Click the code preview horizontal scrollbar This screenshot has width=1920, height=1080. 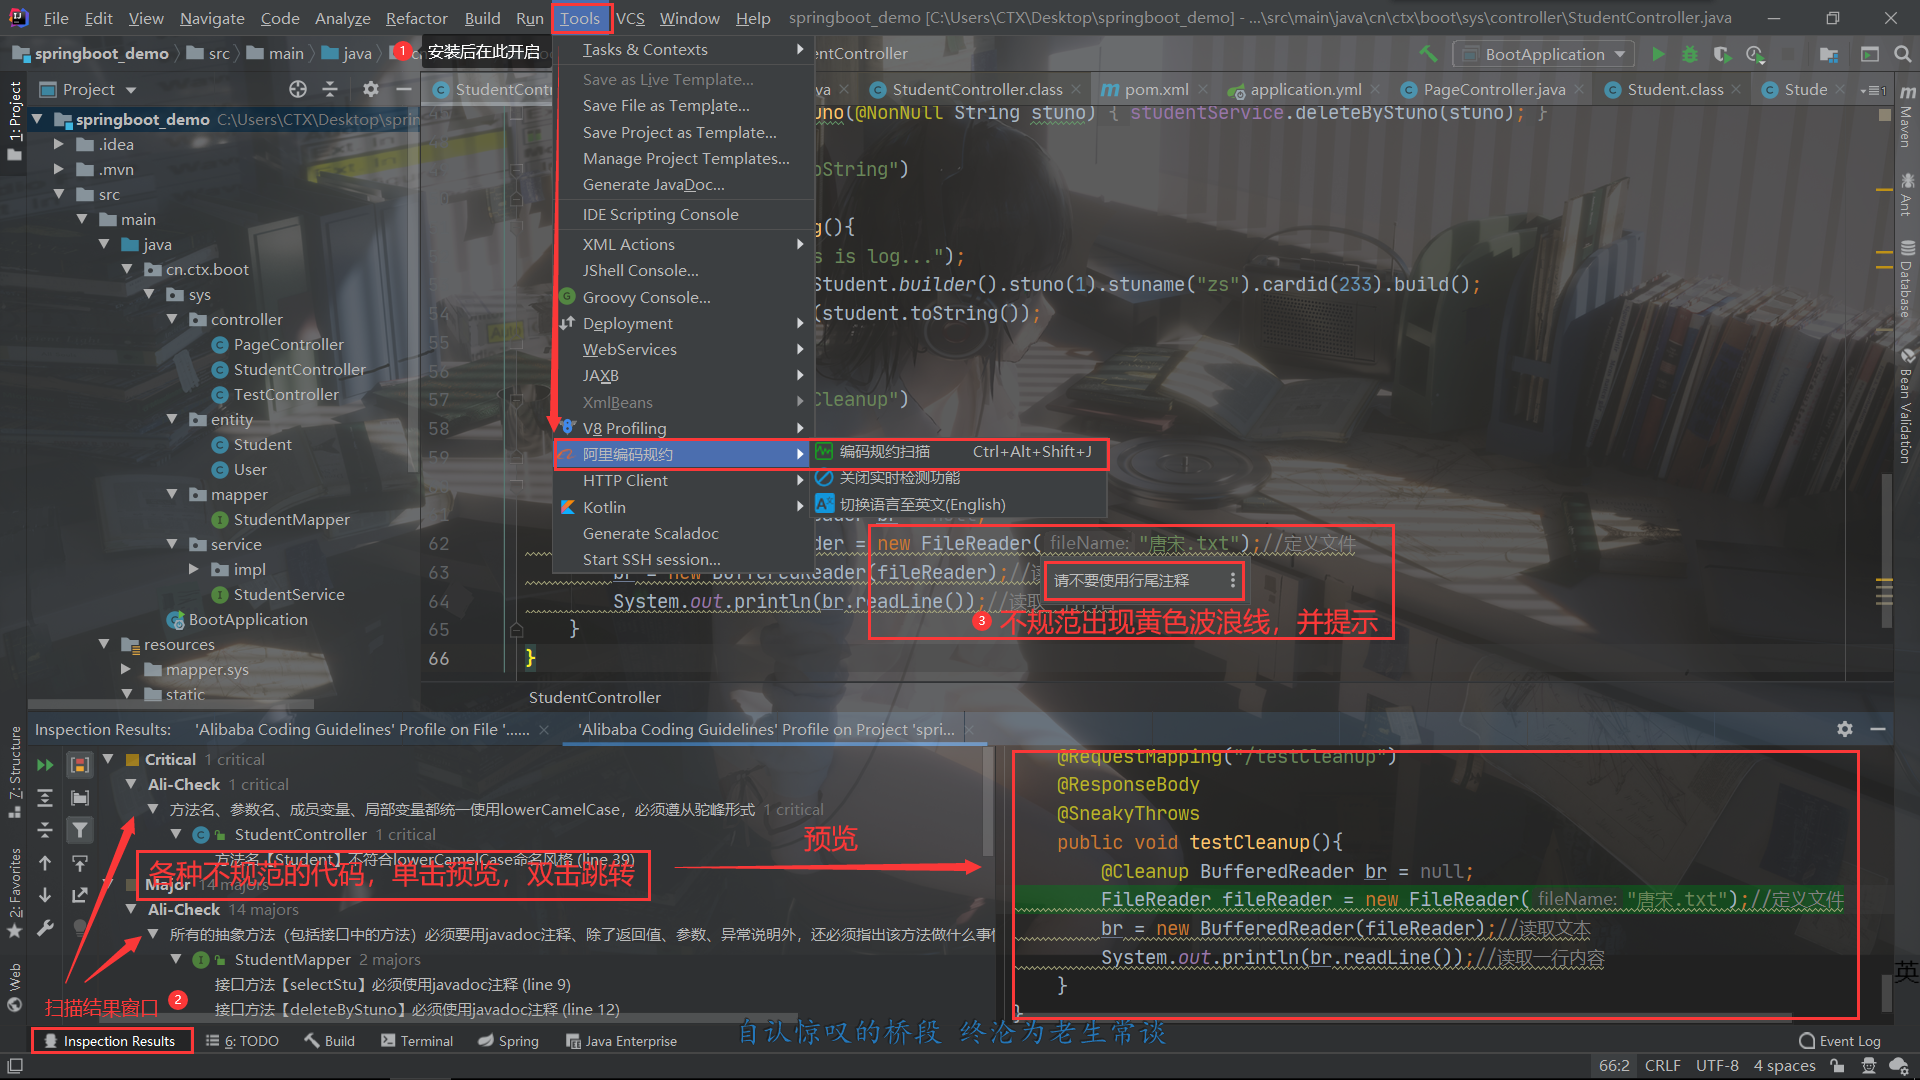tap(1405, 1017)
